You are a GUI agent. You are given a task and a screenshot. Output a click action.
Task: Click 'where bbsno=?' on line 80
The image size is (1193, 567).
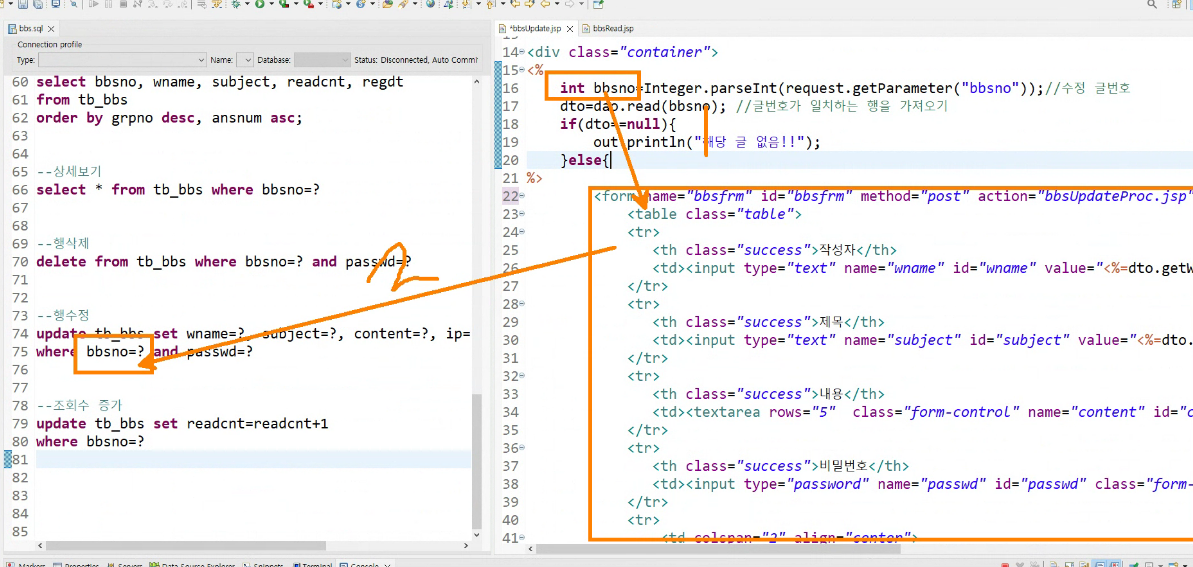[x=90, y=441]
